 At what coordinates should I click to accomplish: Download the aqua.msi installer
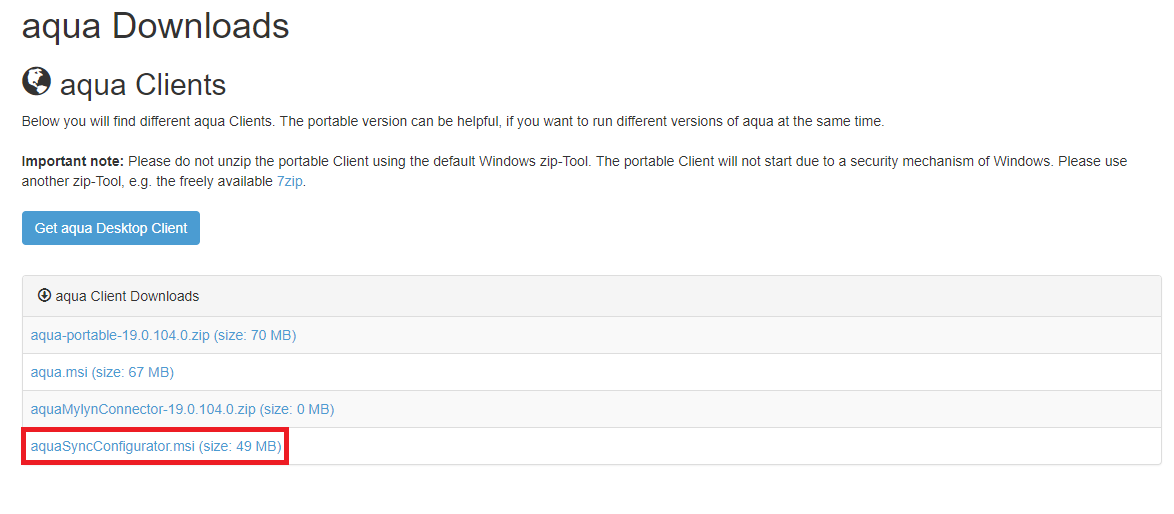pos(59,373)
